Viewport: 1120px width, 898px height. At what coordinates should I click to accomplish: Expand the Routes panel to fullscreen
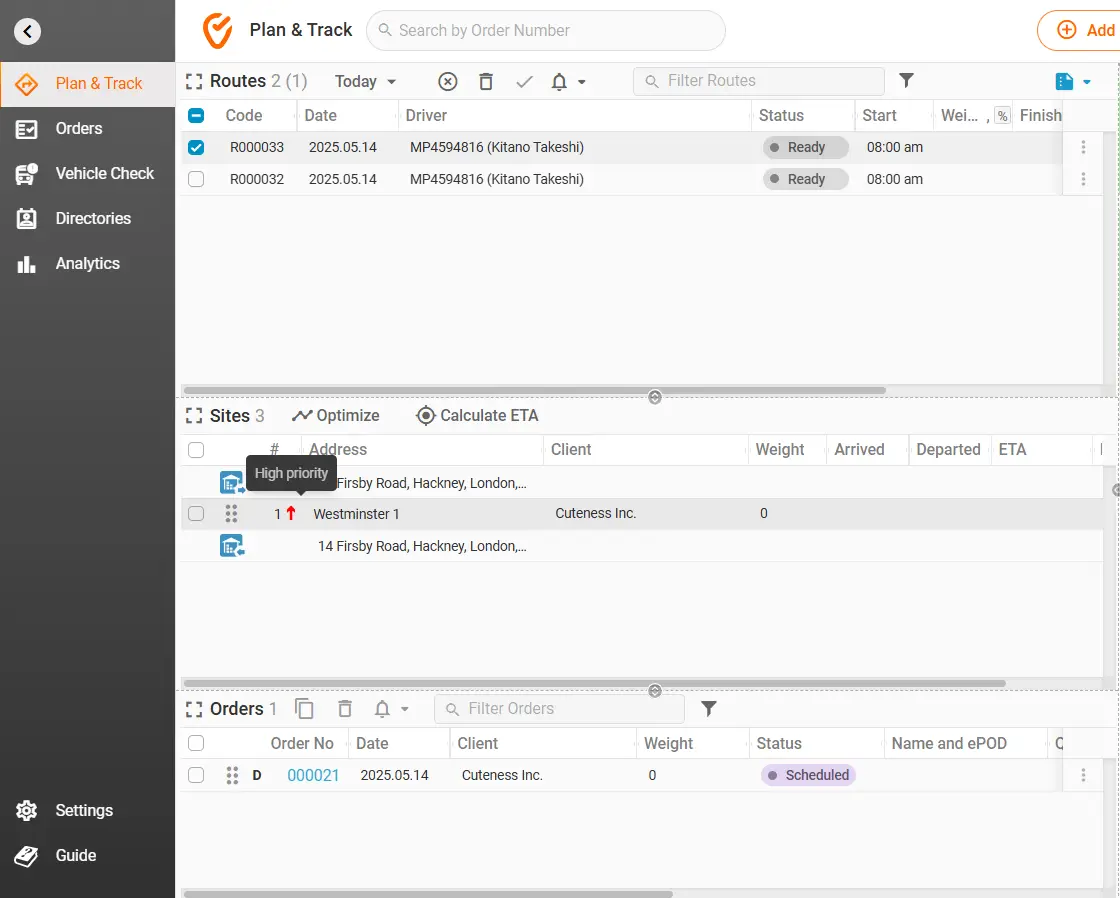click(x=195, y=82)
